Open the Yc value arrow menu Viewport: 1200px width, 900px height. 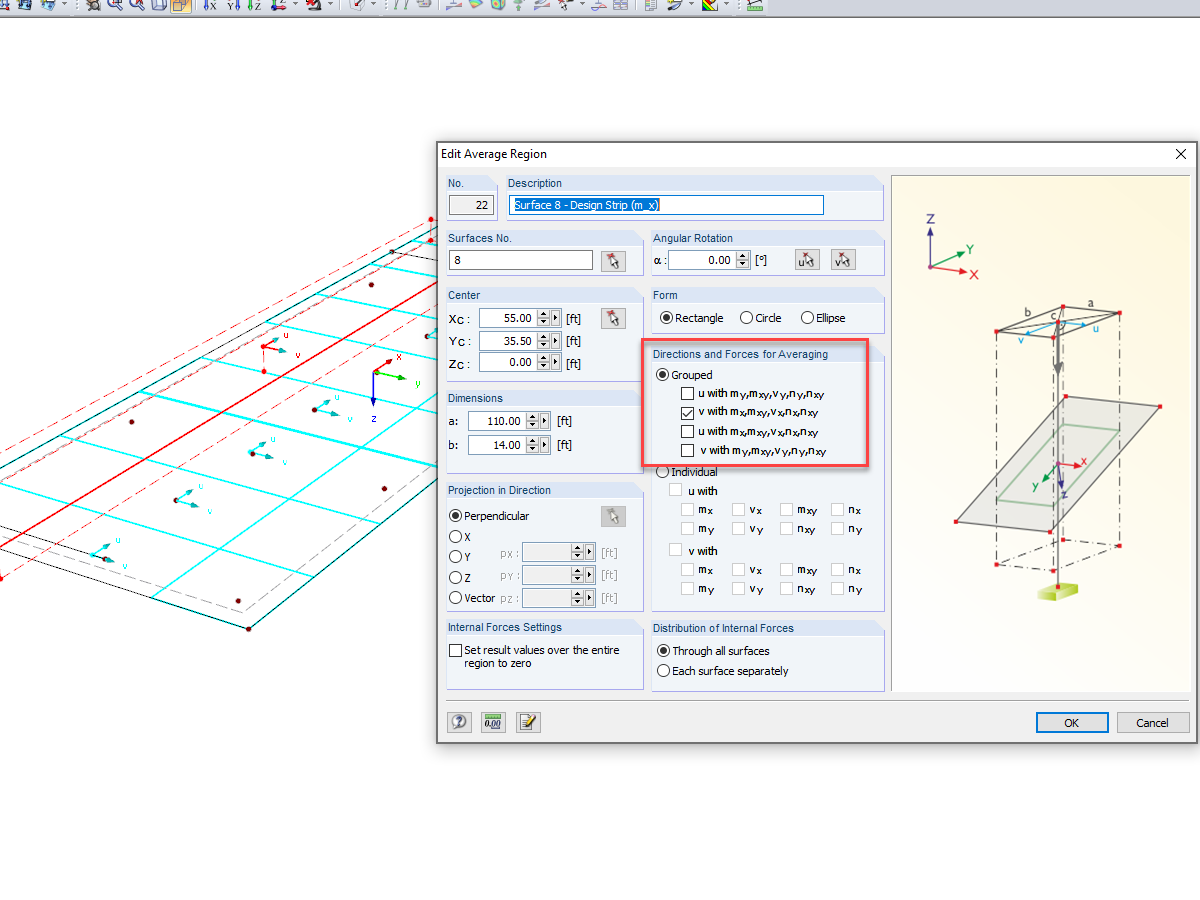(x=556, y=341)
